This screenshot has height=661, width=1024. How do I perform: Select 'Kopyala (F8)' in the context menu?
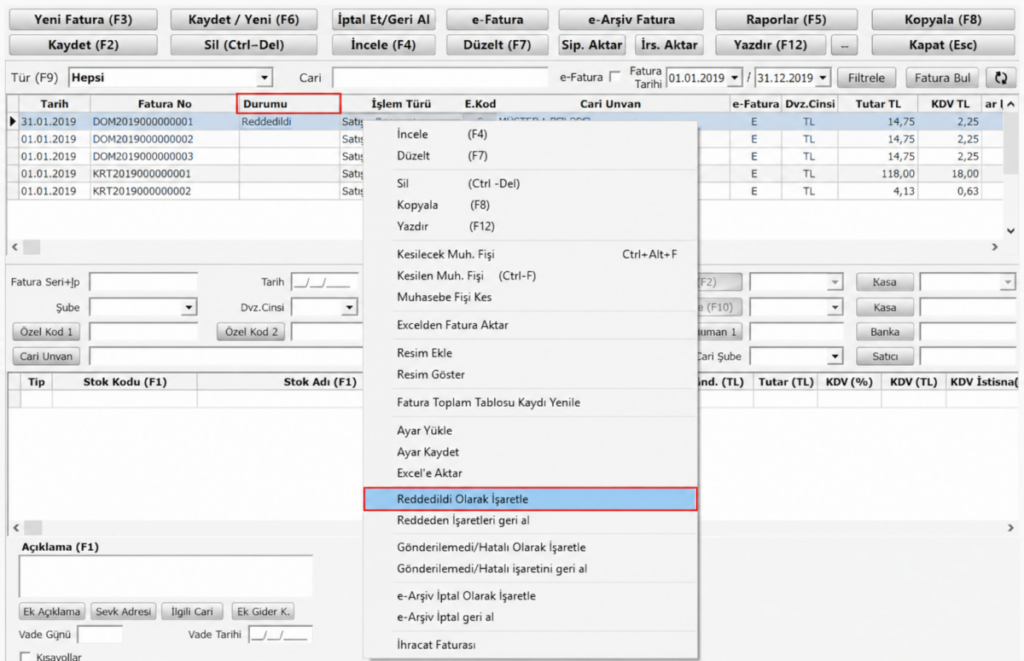point(443,205)
